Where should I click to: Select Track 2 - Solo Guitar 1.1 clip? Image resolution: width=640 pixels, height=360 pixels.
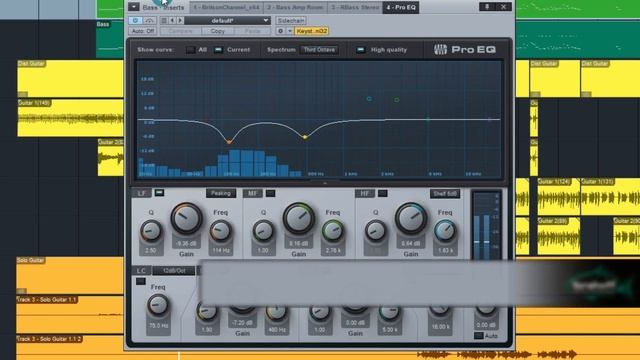pyautogui.click(x=69, y=315)
